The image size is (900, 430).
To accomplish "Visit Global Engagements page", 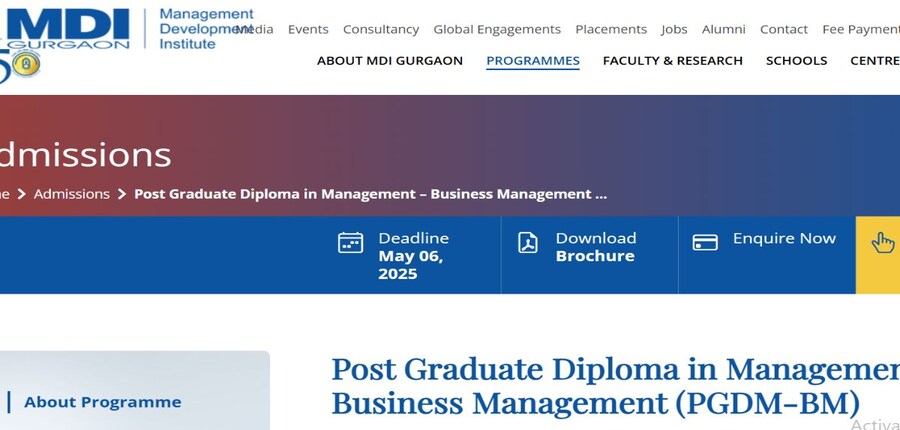I will pos(497,30).
